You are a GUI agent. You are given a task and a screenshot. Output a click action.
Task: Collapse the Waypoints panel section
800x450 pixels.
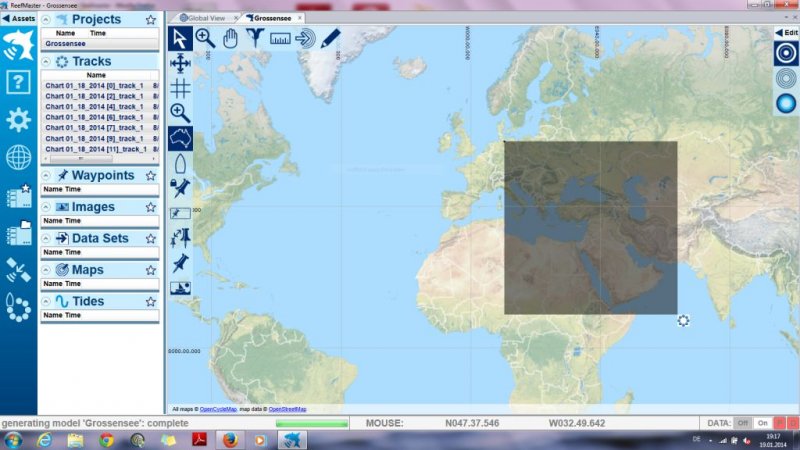(x=47, y=175)
